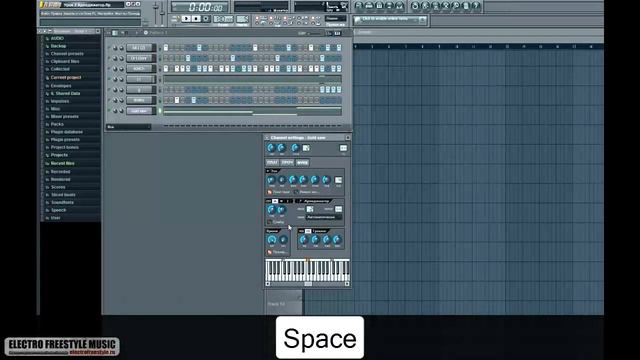Click the arpeggiator time knob
Image resolution: width=640 pixels, height=360 pixels.
[x=271, y=210]
